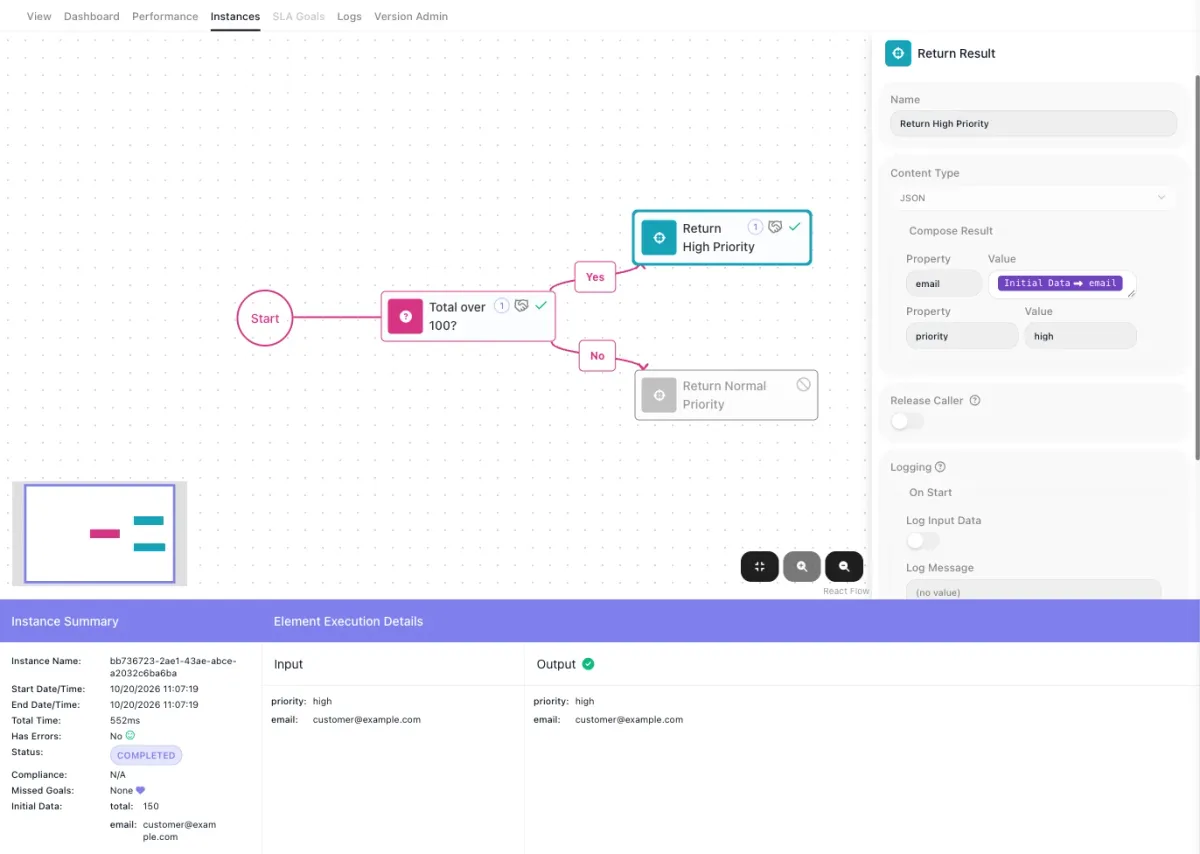Click the Input priority high value
The image size is (1200, 854).
point(322,701)
